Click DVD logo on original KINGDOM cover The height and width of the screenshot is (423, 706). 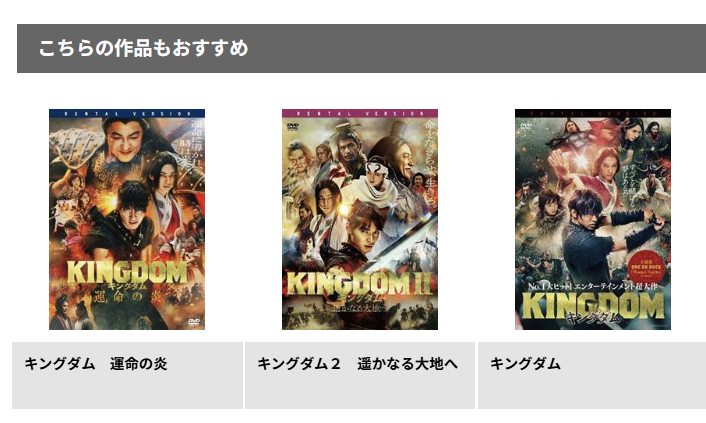pyautogui.click(x=526, y=126)
